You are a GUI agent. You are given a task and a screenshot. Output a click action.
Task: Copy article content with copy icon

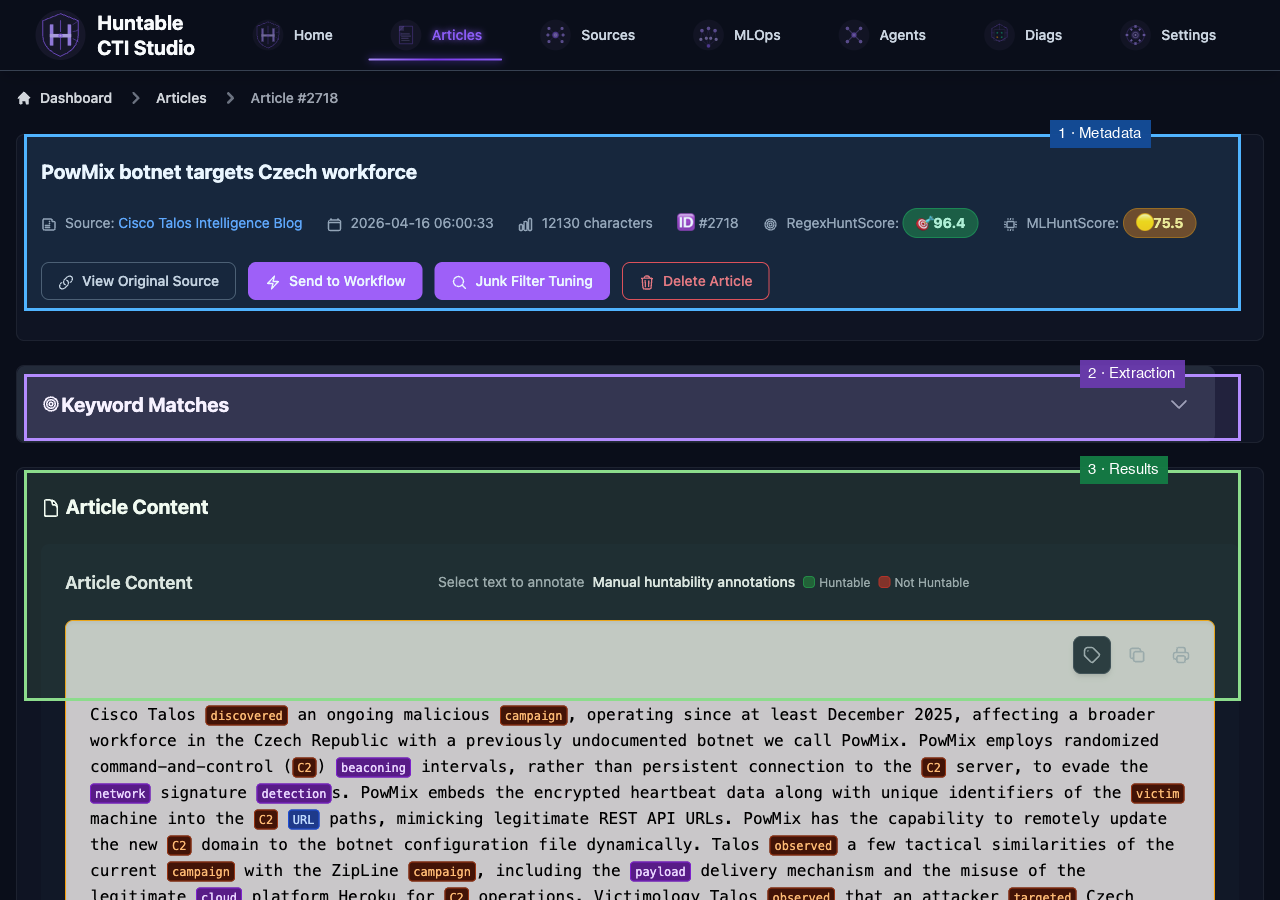pos(1137,655)
